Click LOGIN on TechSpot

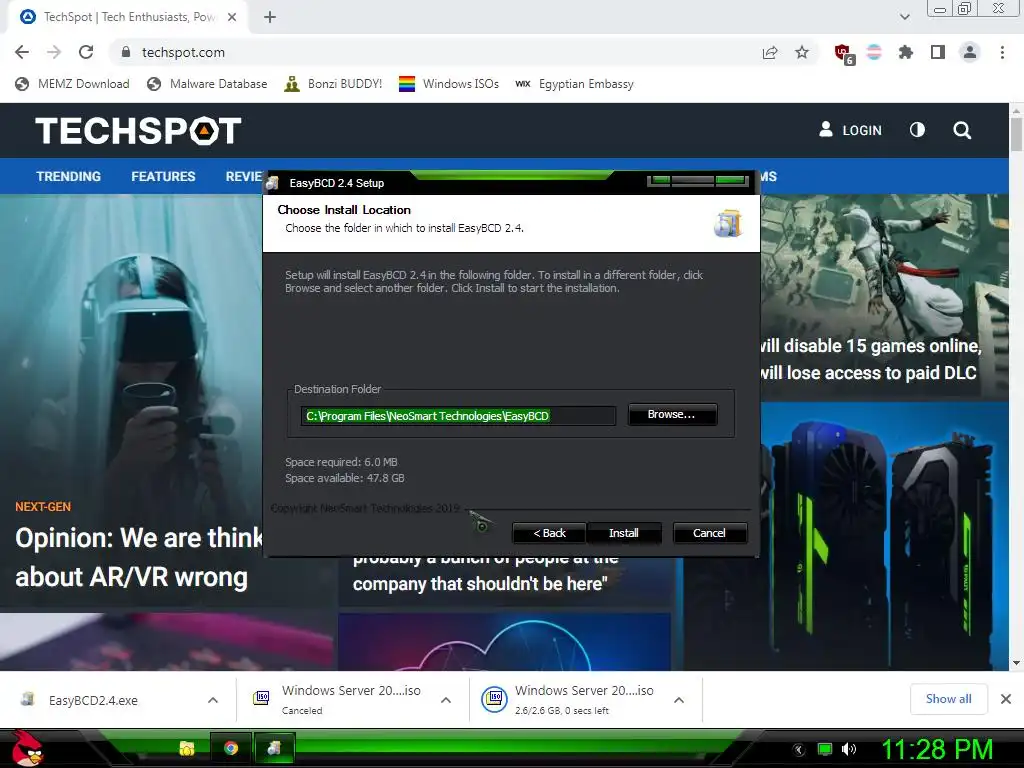pyautogui.click(x=850, y=130)
